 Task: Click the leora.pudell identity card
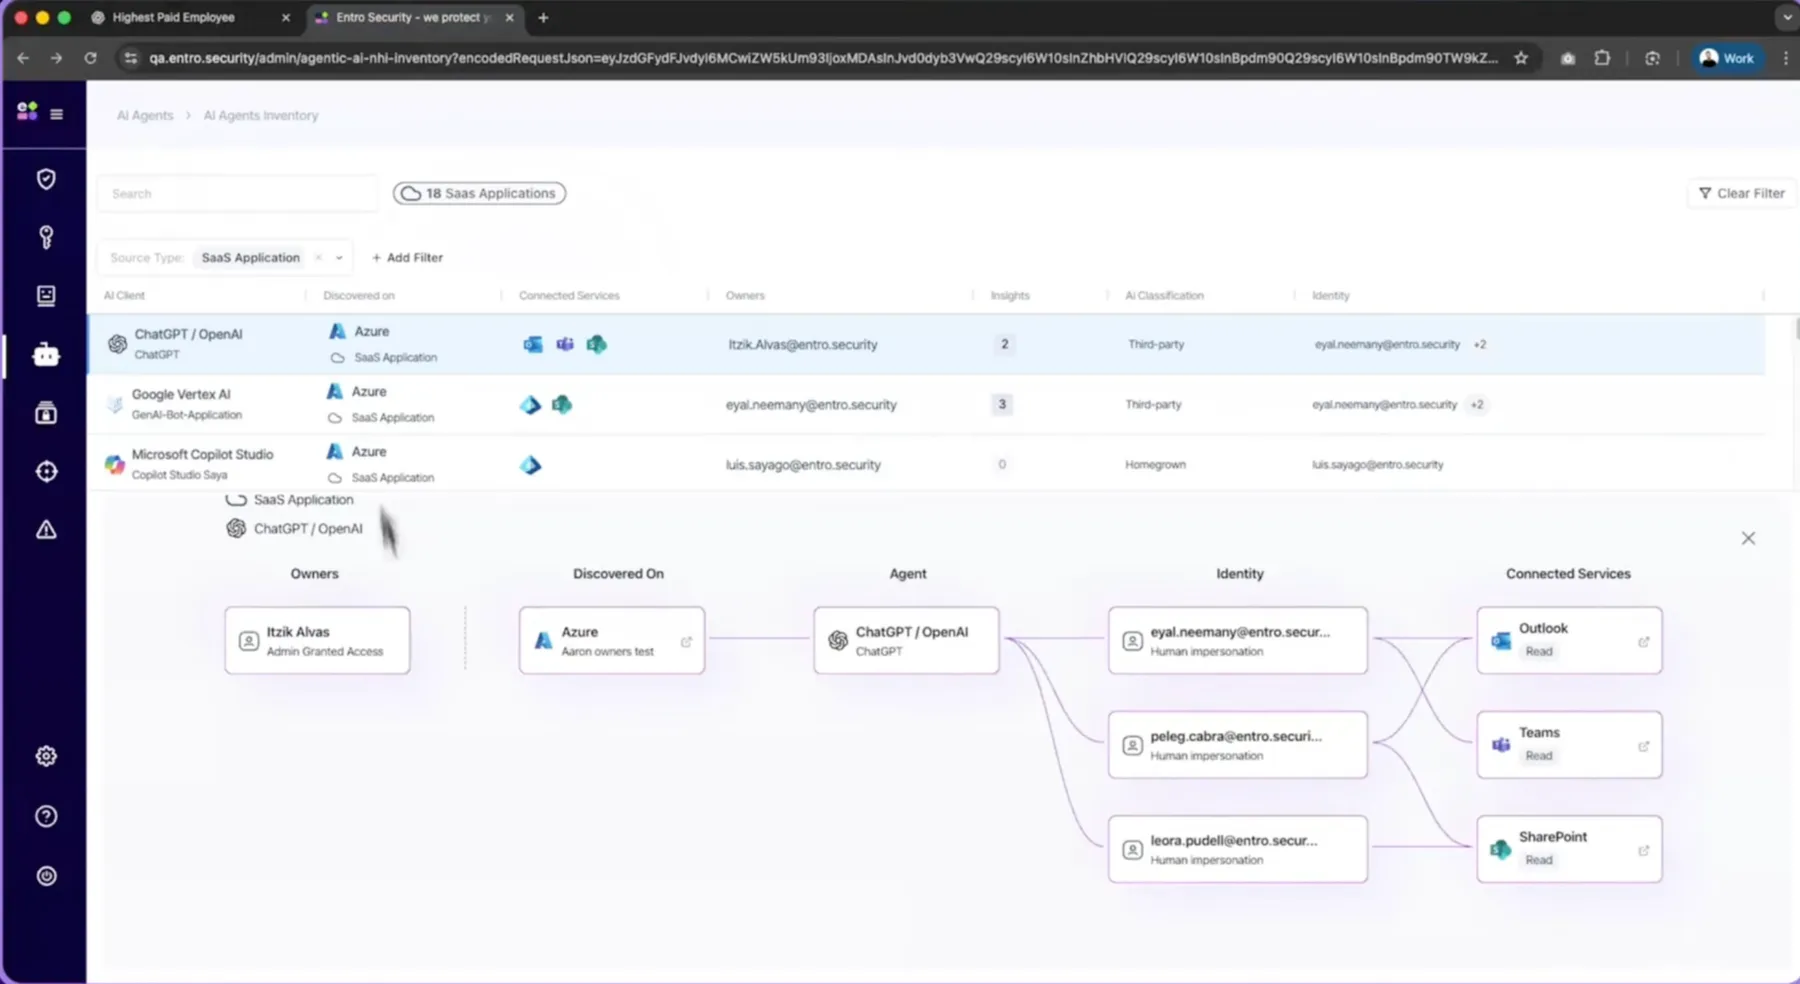coord(1237,849)
